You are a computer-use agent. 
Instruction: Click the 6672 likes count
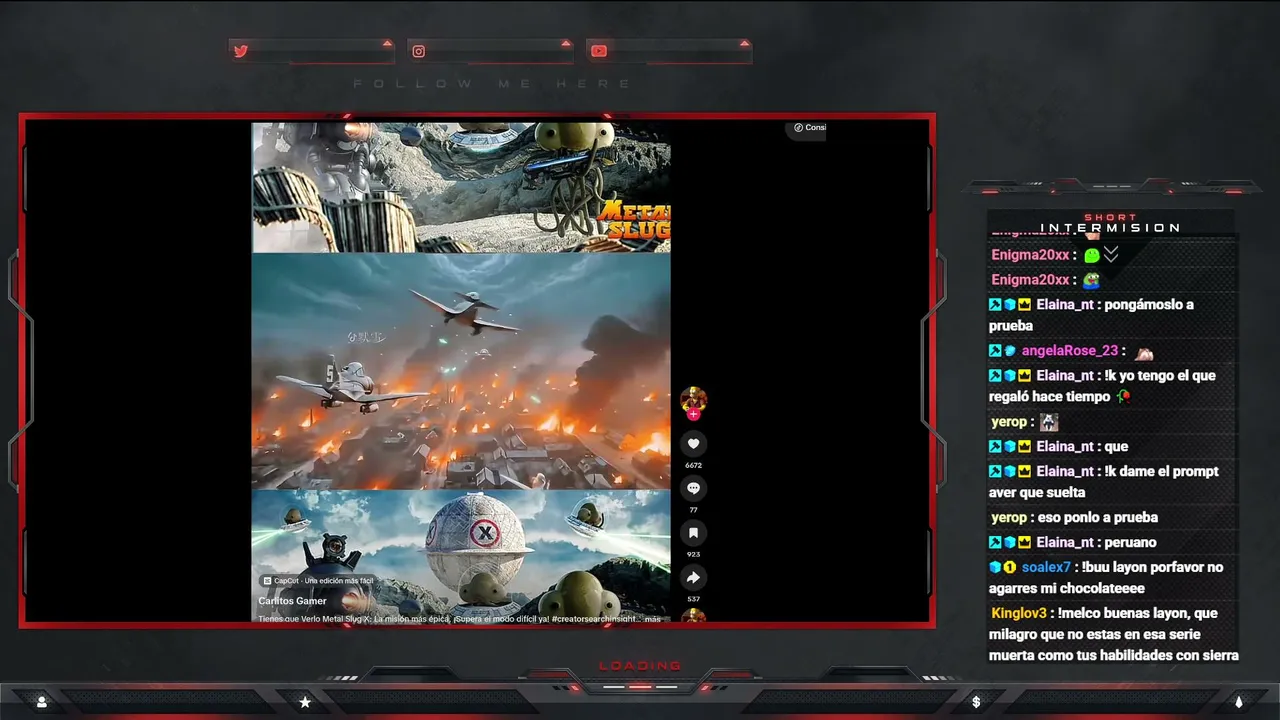[x=693, y=465]
